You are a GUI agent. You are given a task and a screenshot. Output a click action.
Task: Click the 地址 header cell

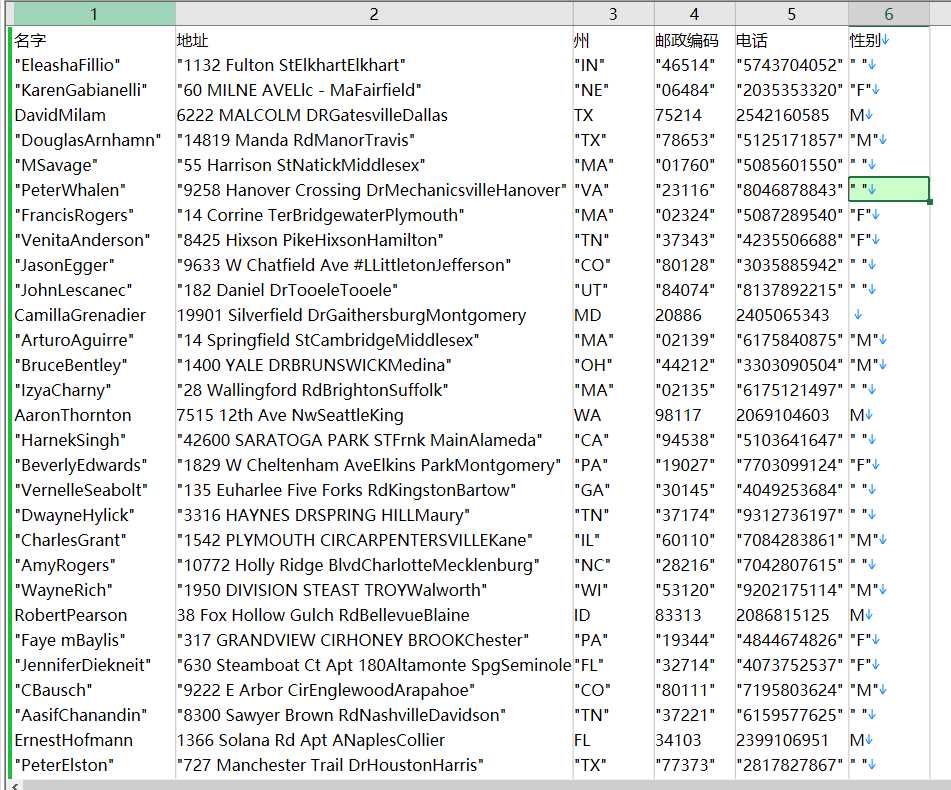(x=374, y=41)
